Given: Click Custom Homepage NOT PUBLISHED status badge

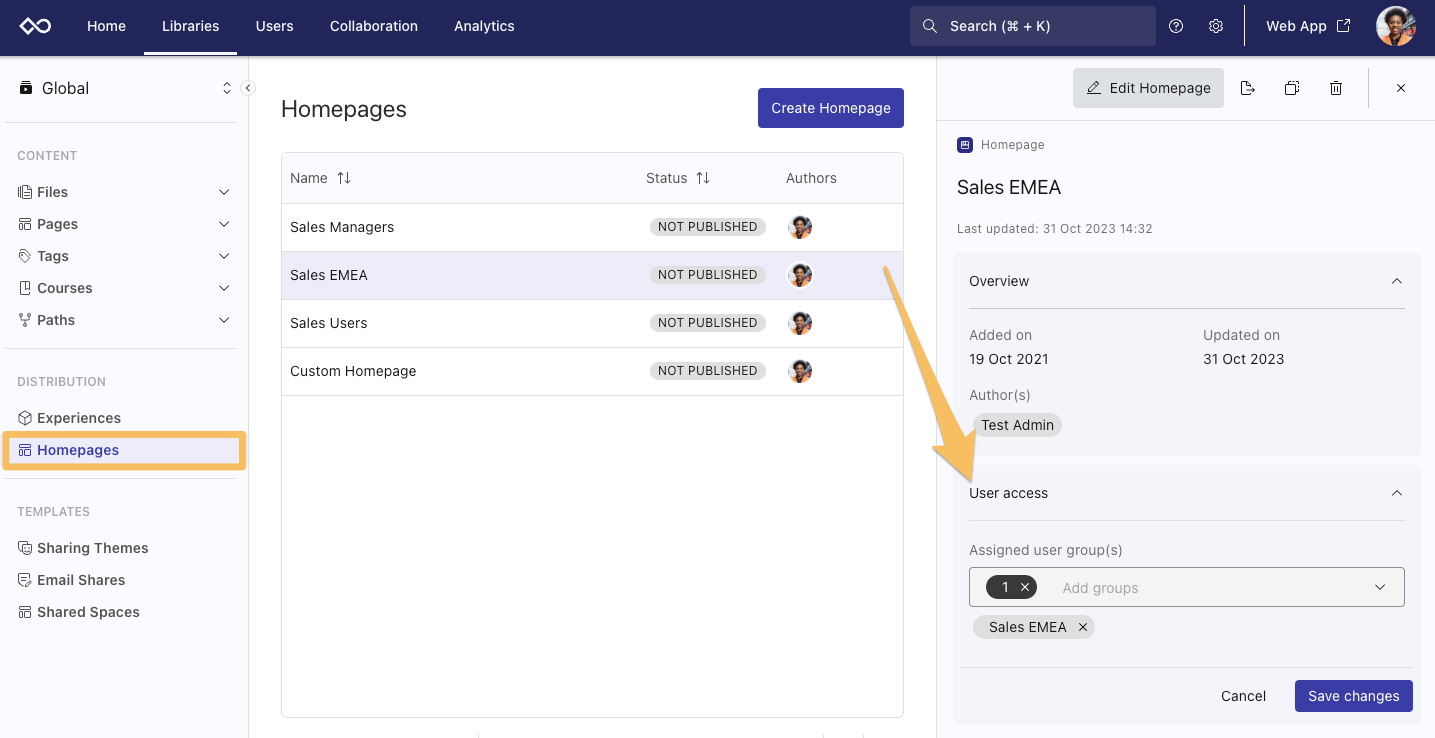Looking at the screenshot, I should click(x=708, y=371).
